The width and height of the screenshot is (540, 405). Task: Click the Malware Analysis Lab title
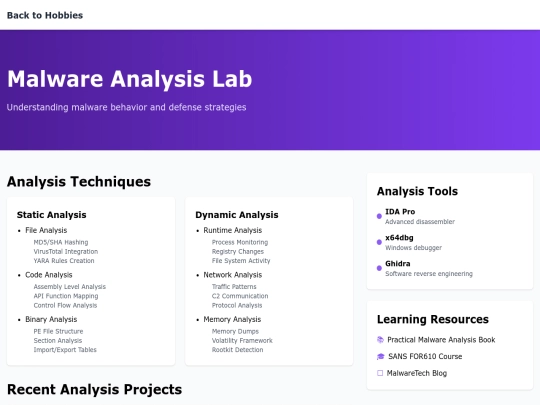coord(129,79)
